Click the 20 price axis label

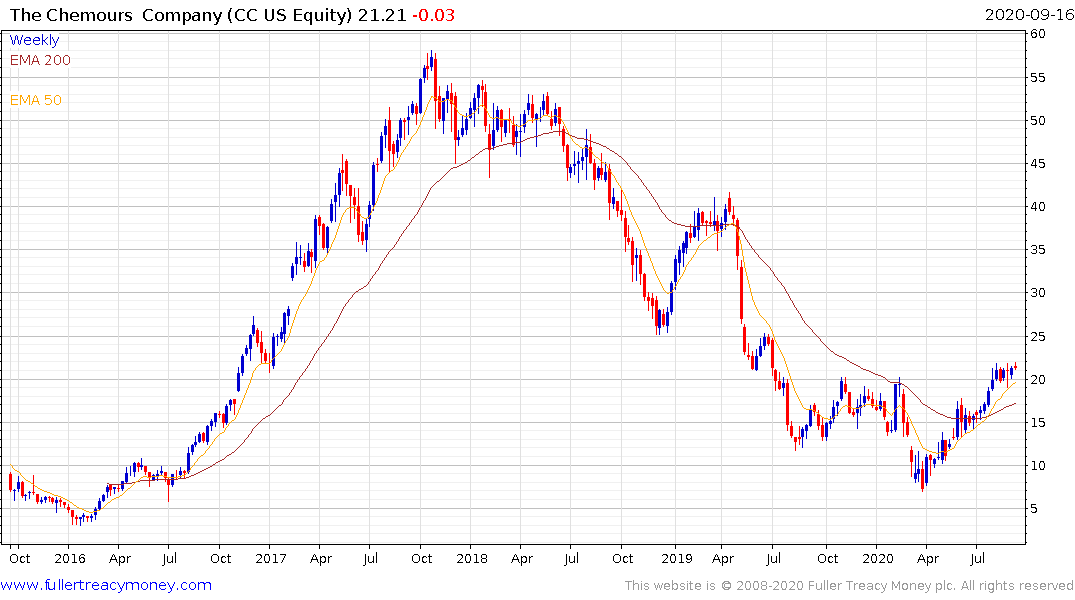pos(1037,379)
